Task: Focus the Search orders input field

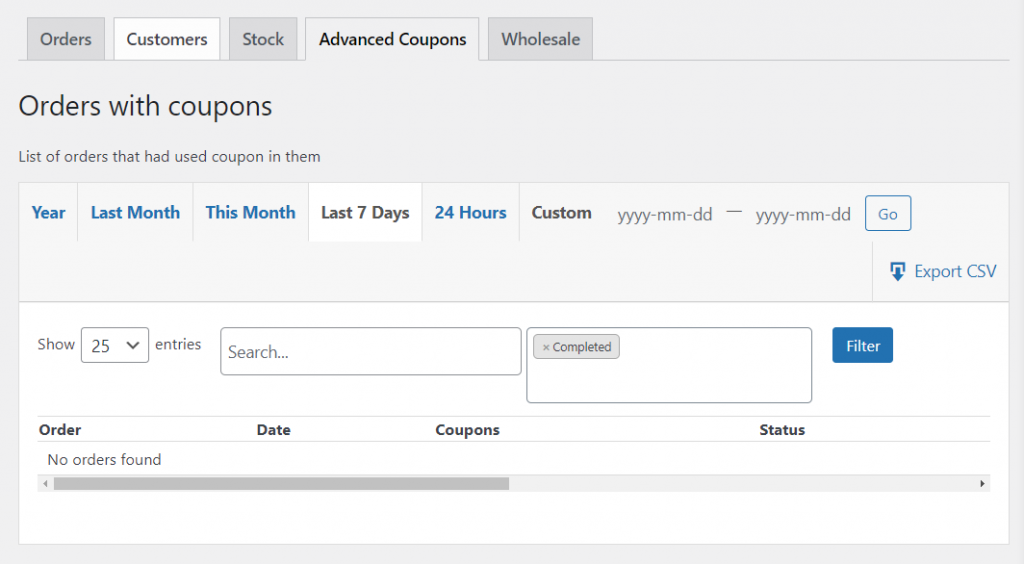Action: [x=370, y=352]
